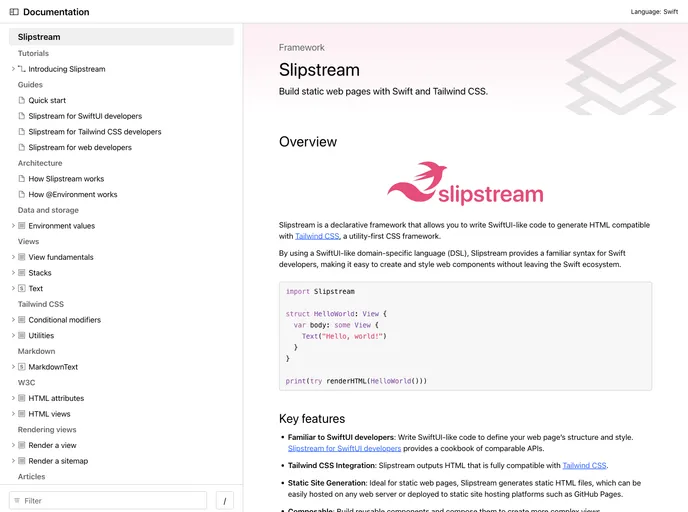This screenshot has height=512, width=688.
Task: Click the Swift code sample block
Action: coord(466,336)
